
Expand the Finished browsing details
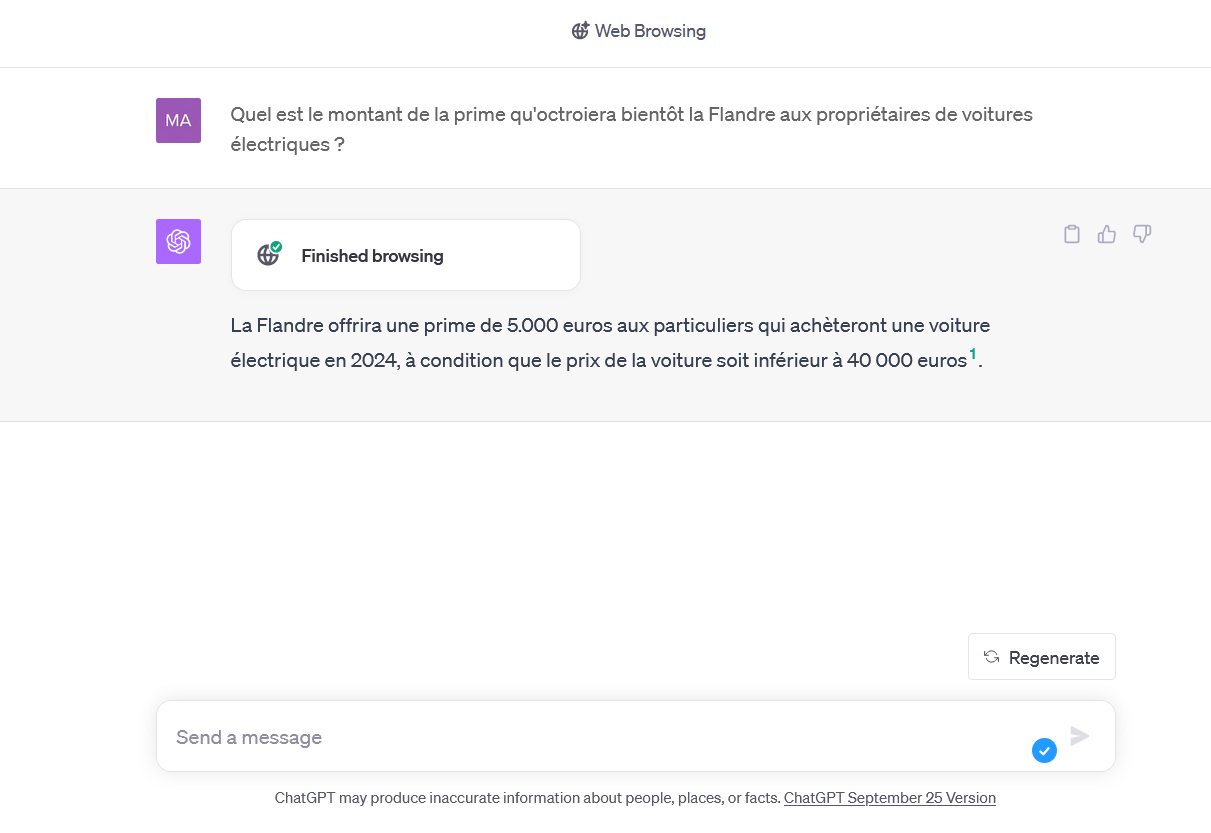tap(405, 256)
